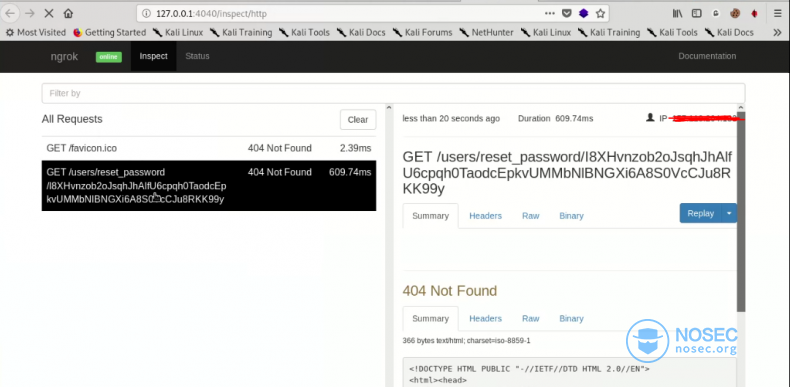Switch to the Status tab
Image resolution: width=790 pixels, height=387 pixels.
tap(197, 56)
